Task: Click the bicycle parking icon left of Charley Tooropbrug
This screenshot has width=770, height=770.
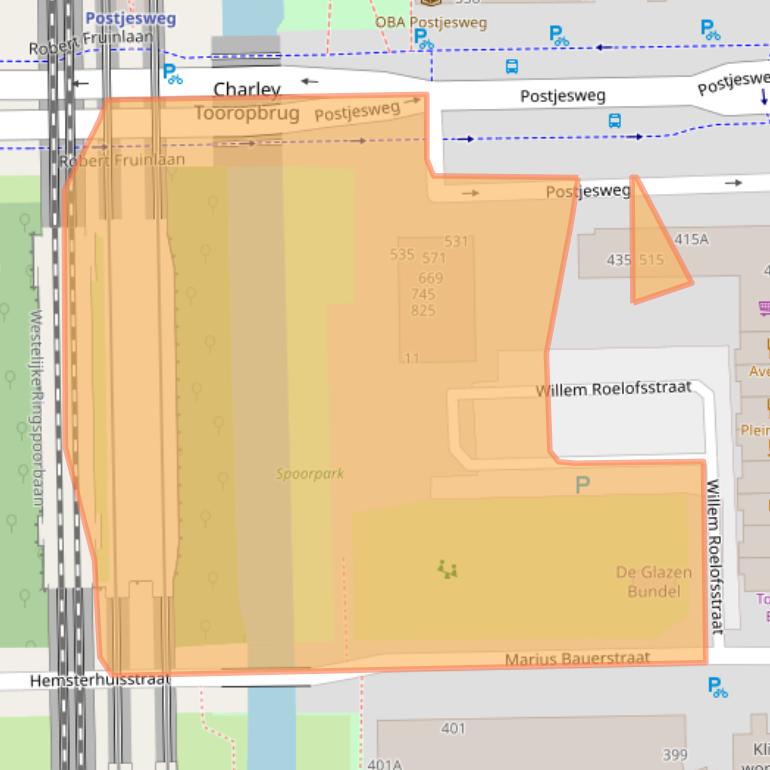Action: click(x=172, y=72)
